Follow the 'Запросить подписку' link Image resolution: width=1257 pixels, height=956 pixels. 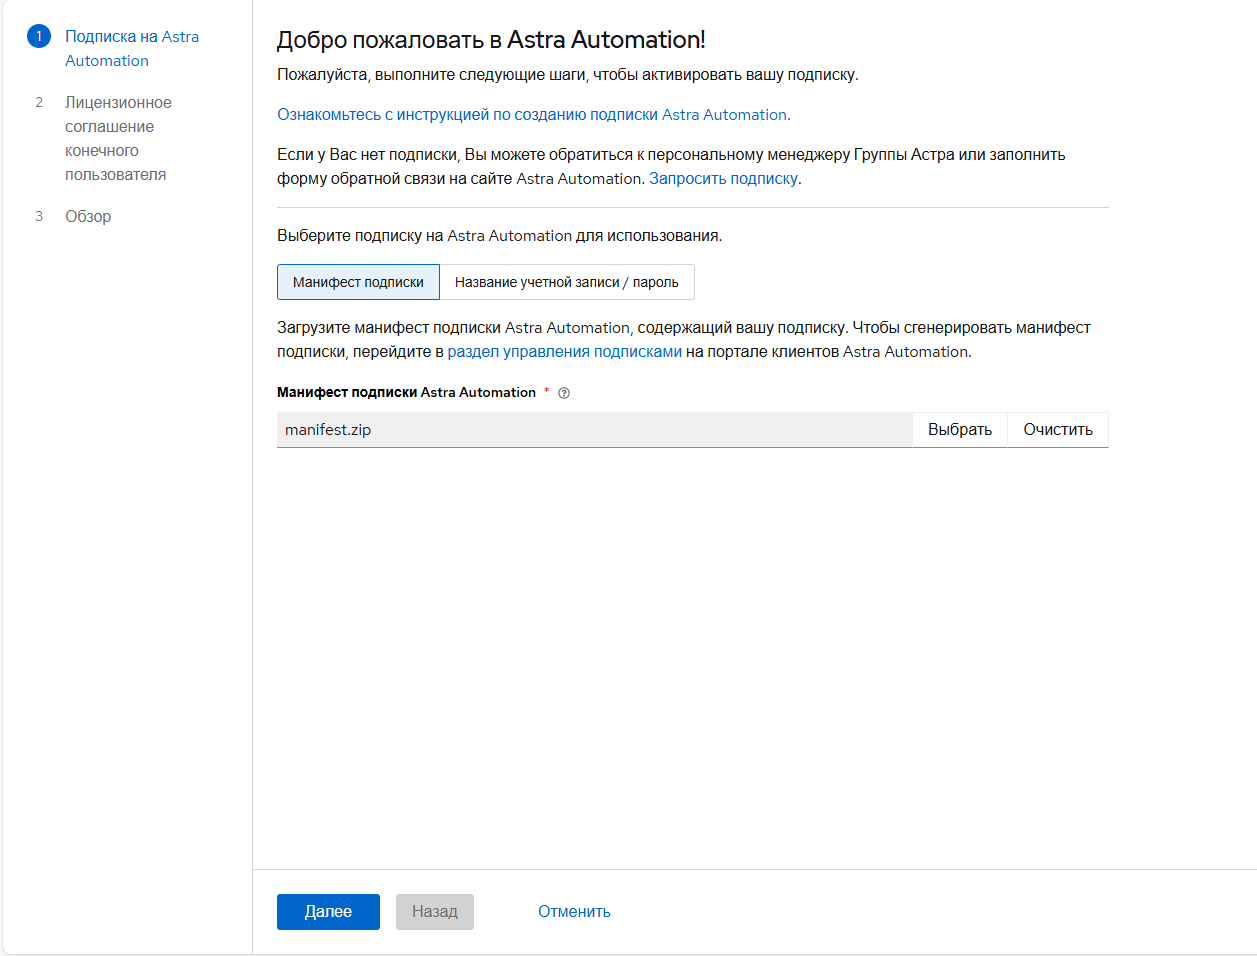coord(723,179)
